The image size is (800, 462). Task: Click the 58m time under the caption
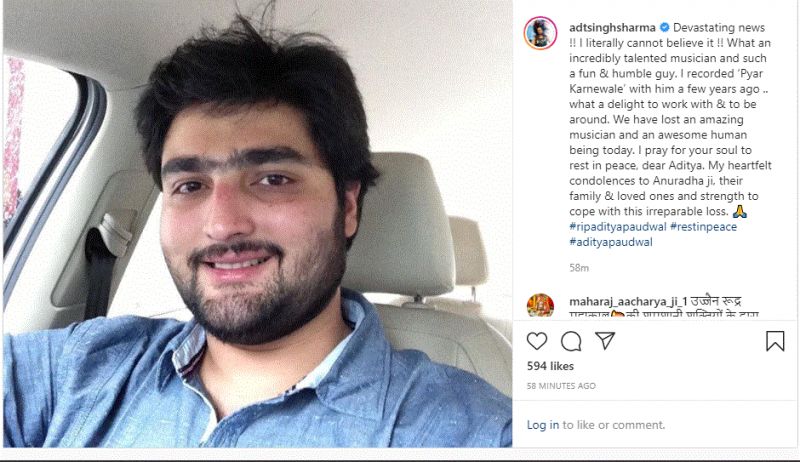pyautogui.click(x=579, y=268)
